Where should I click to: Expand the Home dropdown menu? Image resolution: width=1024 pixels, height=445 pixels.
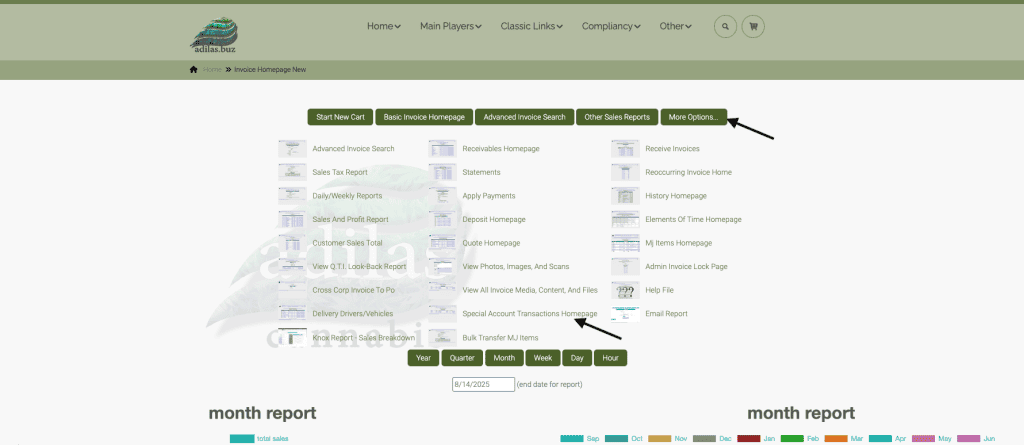pos(383,26)
